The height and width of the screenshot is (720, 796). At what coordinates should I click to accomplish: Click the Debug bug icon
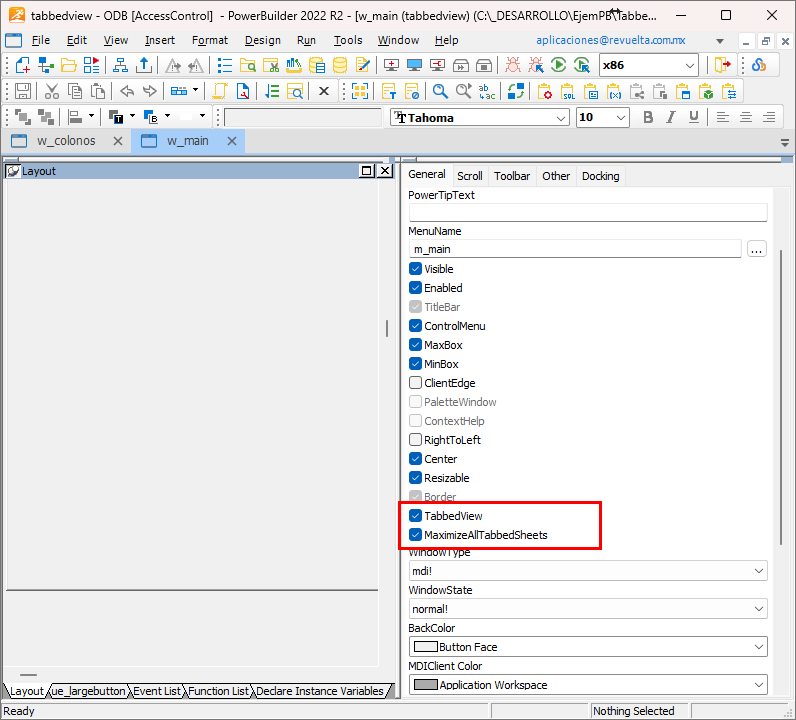click(512, 65)
